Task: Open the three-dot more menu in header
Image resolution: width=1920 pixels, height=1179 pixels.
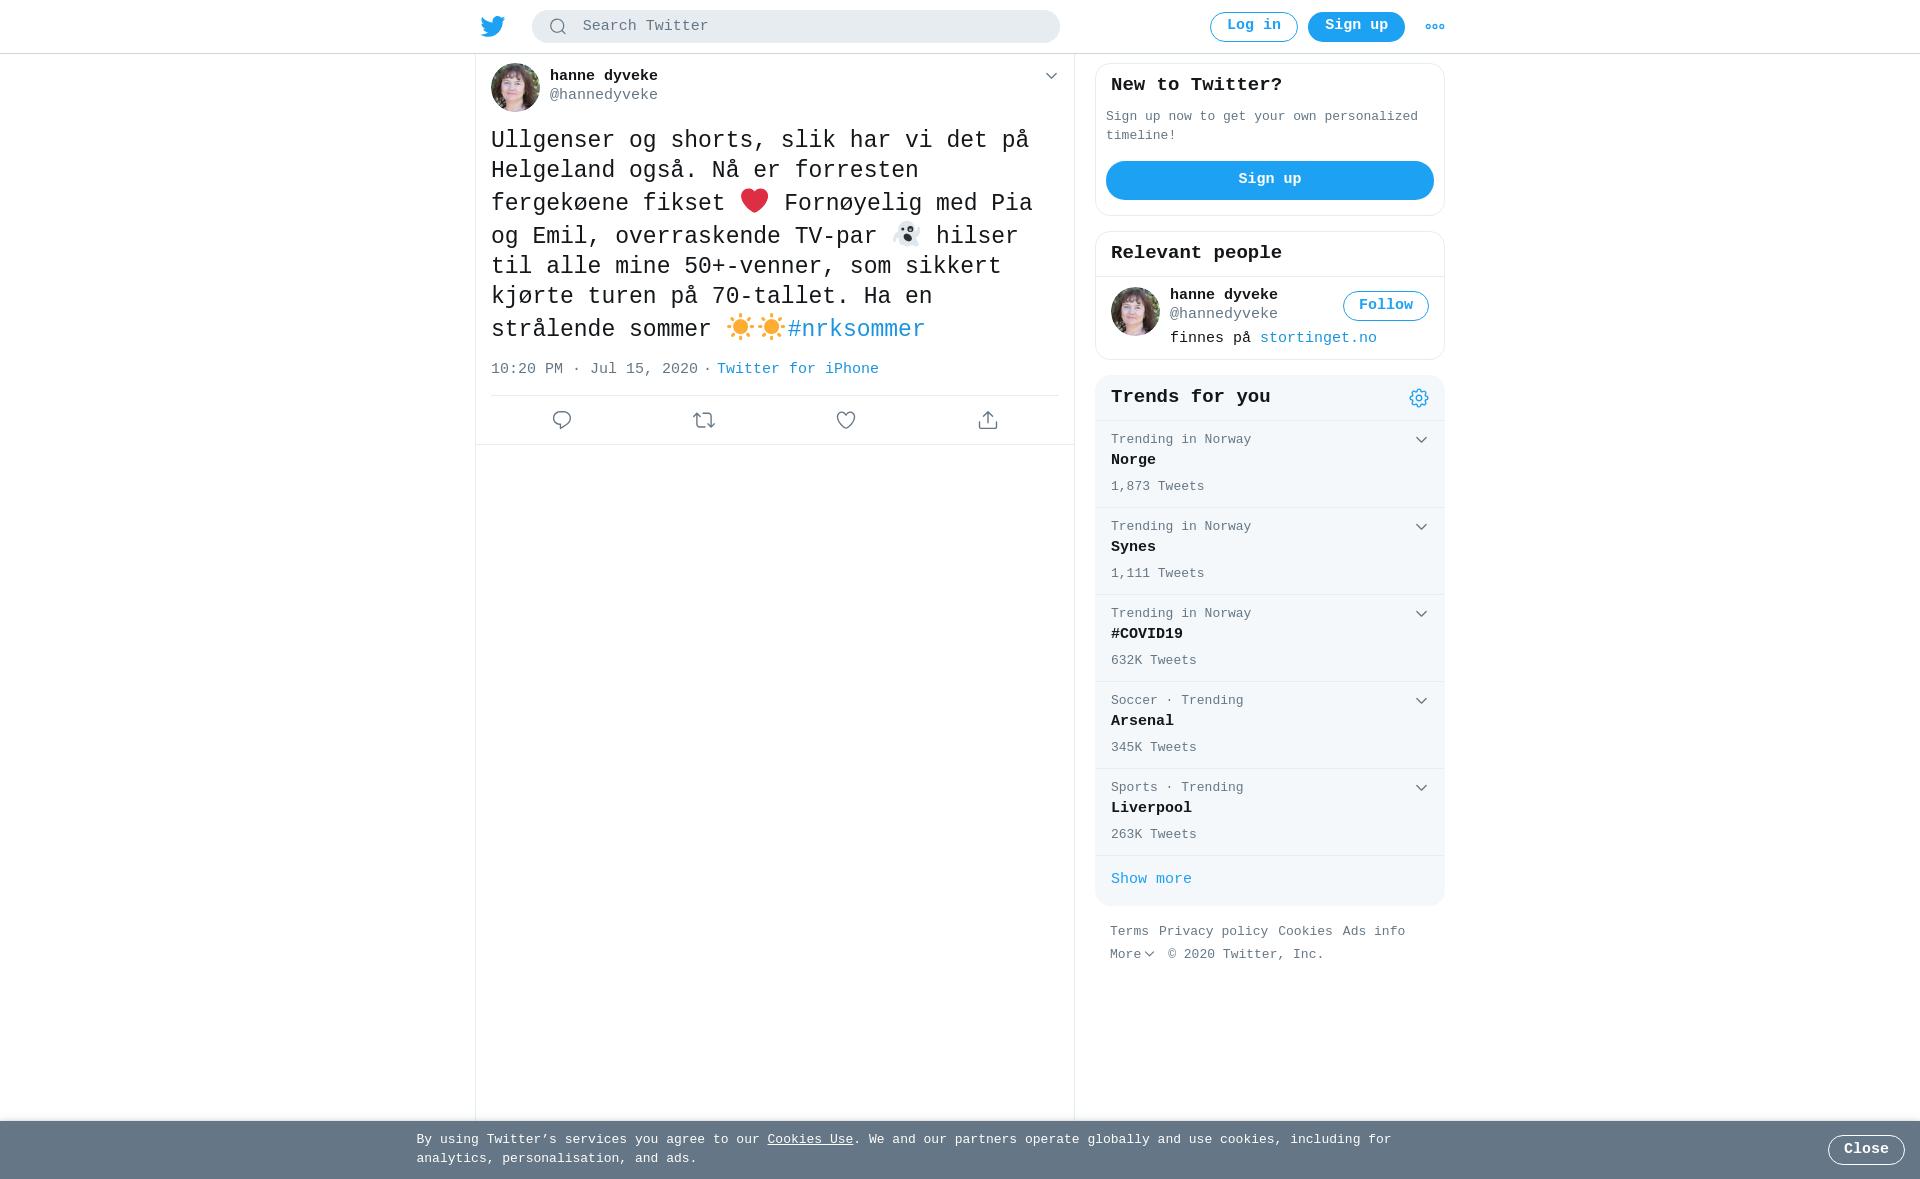Action: (1435, 27)
